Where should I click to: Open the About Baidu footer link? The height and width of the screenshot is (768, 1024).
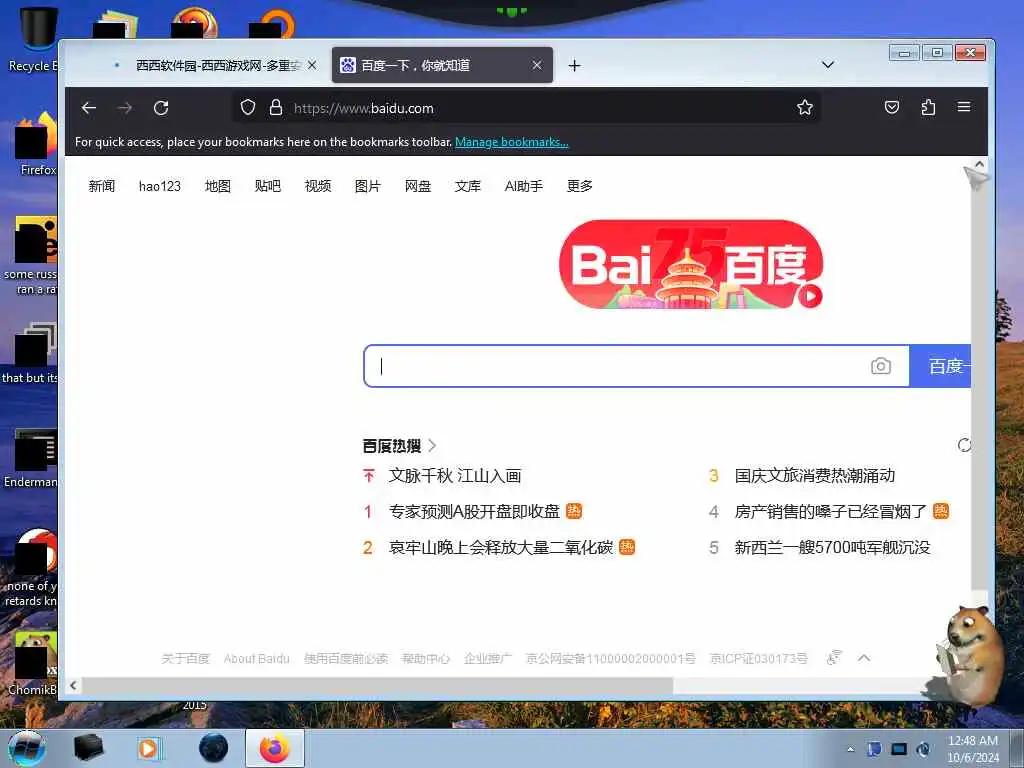tap(257, 658)
